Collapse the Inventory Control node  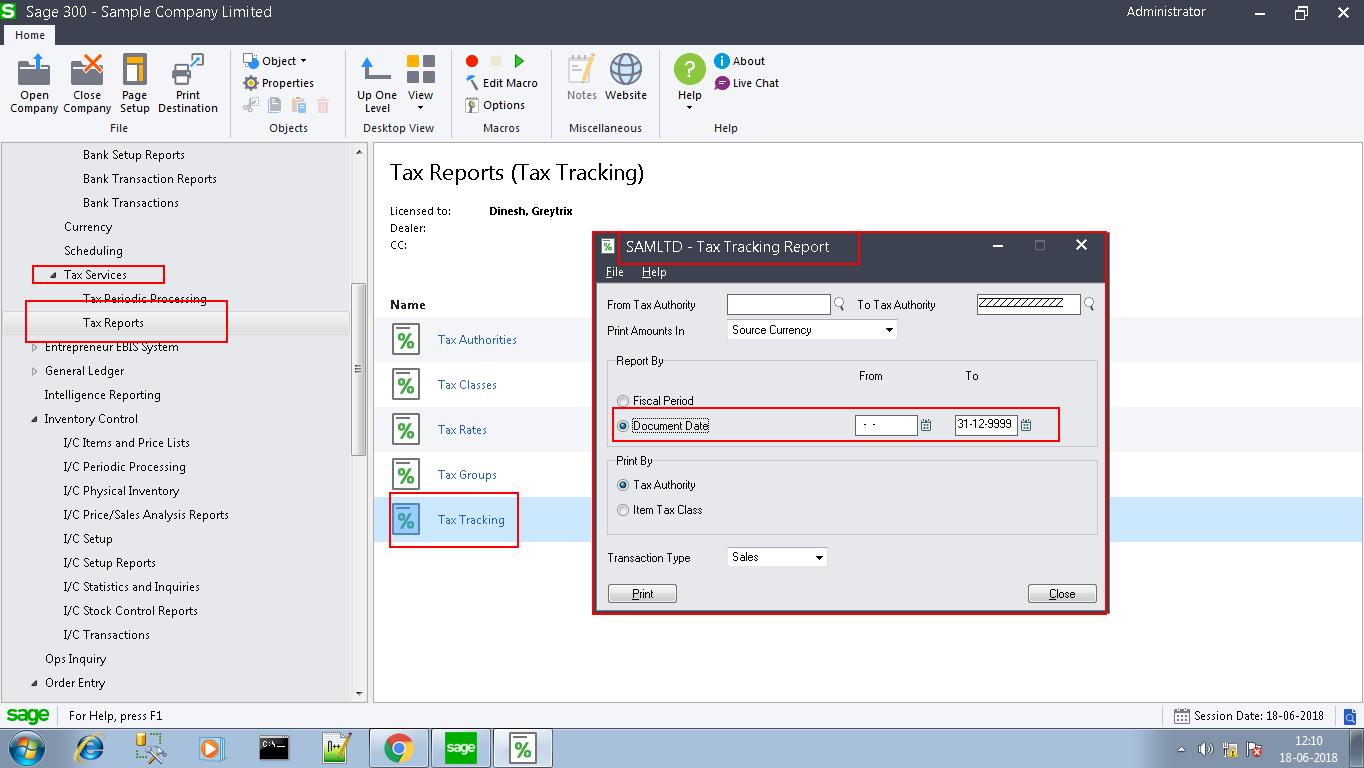coord(35,419)
